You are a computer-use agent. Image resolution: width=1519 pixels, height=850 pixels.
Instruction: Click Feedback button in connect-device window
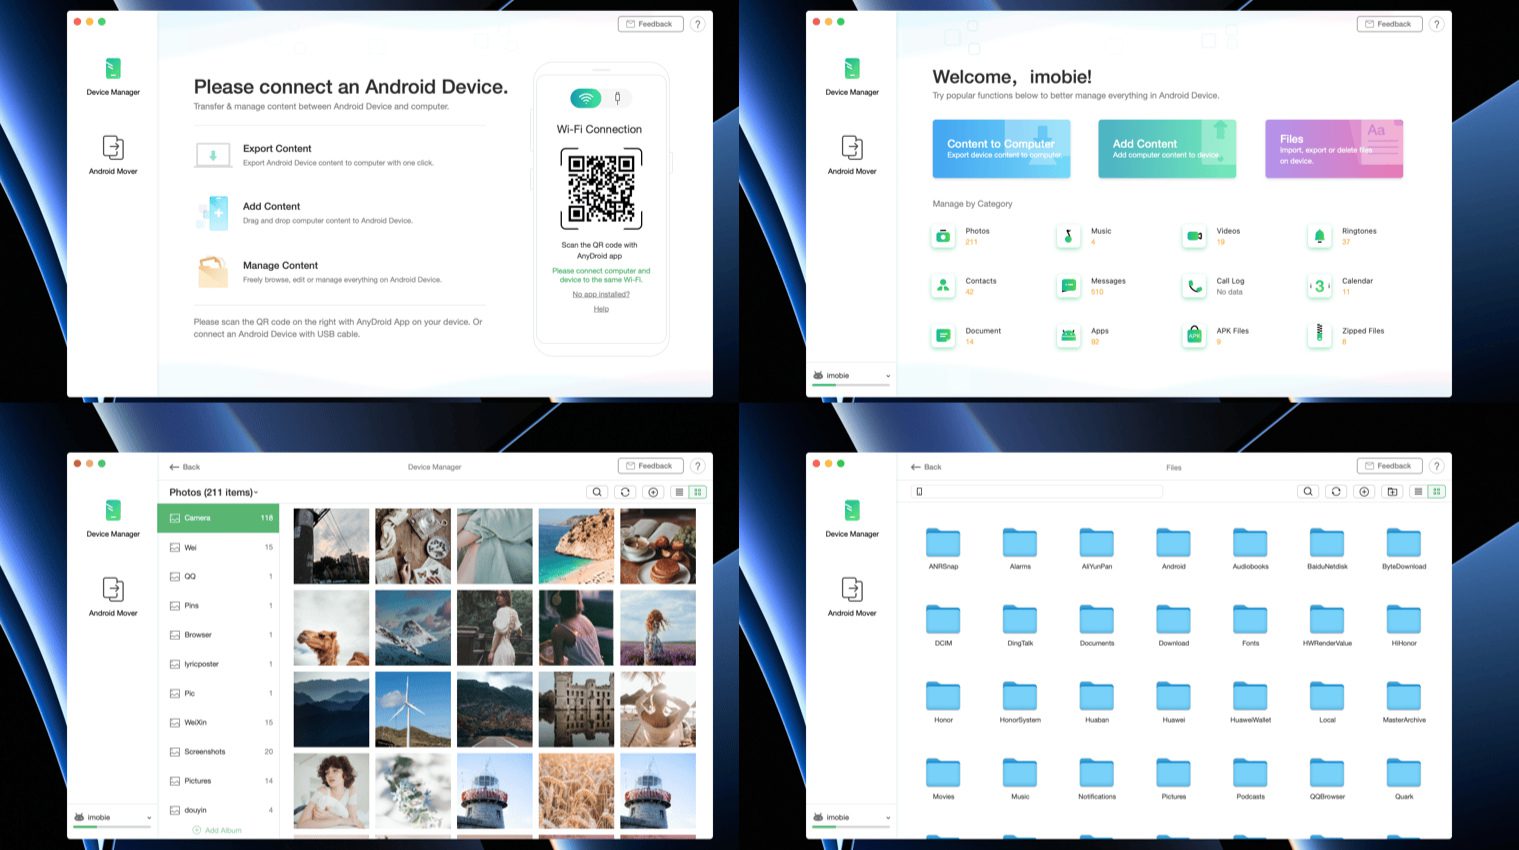[x=651, y=24]
